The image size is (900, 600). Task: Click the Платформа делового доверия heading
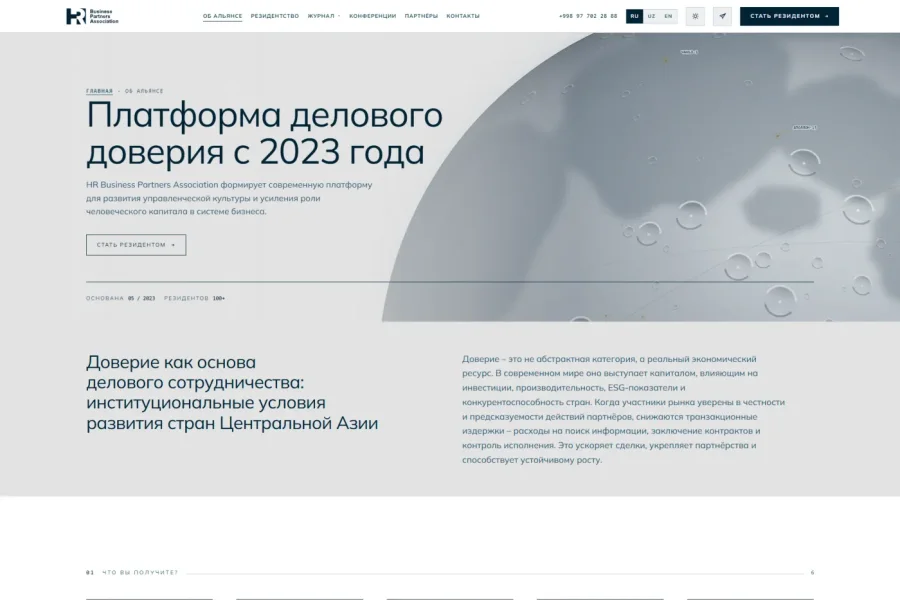click(x=264, y=133)
